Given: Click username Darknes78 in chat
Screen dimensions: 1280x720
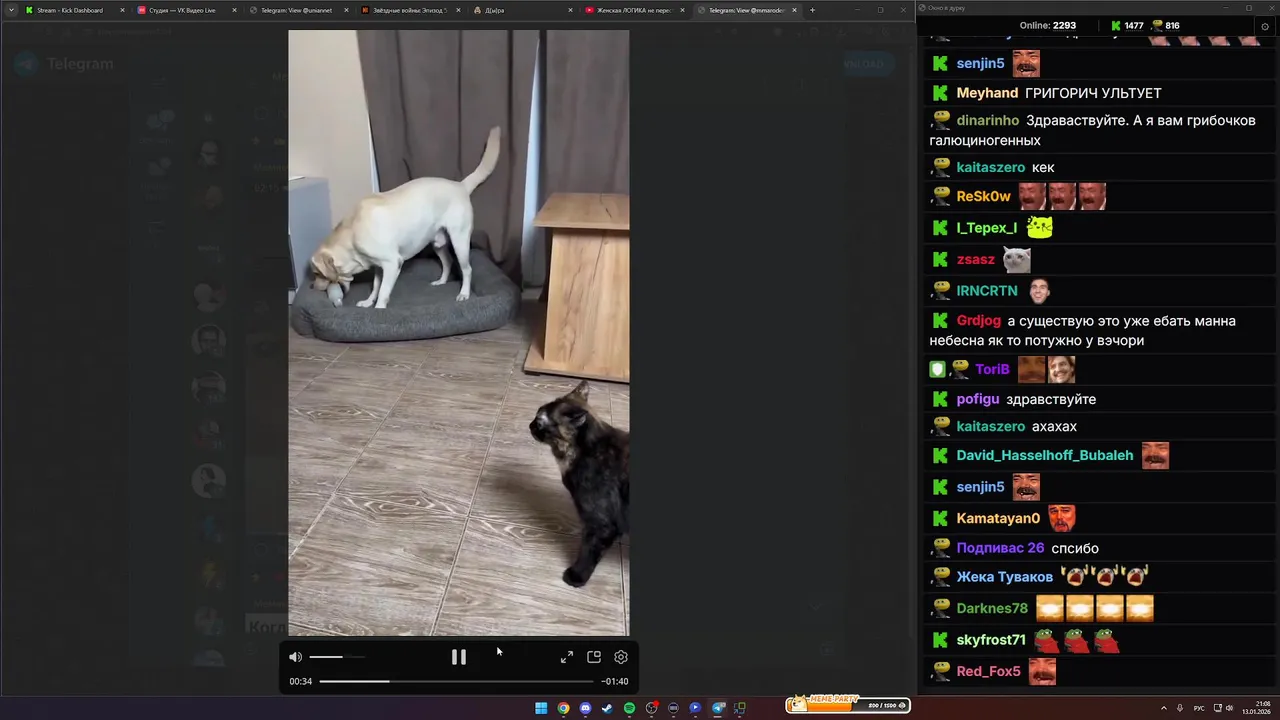Looking at the screenshot, I should (992, 608).
